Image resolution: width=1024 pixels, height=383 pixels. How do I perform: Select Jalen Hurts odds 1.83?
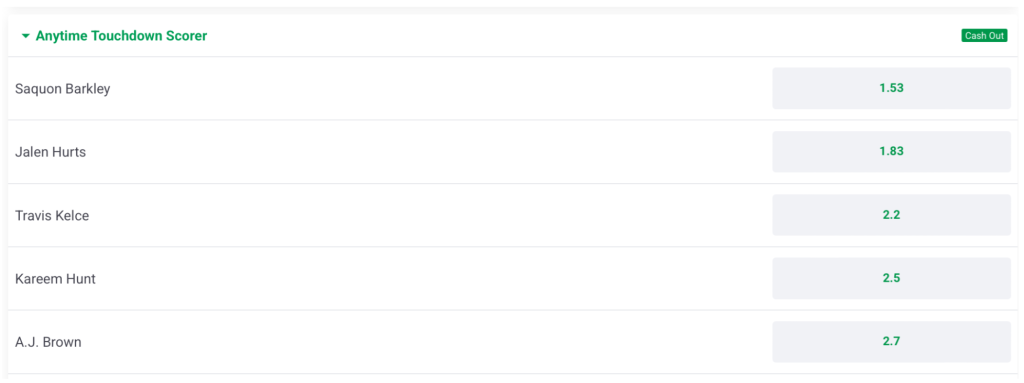coord(891,152)
